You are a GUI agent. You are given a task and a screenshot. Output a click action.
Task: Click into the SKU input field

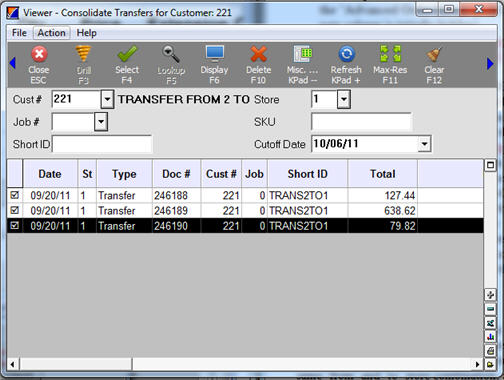pos(362,122)
